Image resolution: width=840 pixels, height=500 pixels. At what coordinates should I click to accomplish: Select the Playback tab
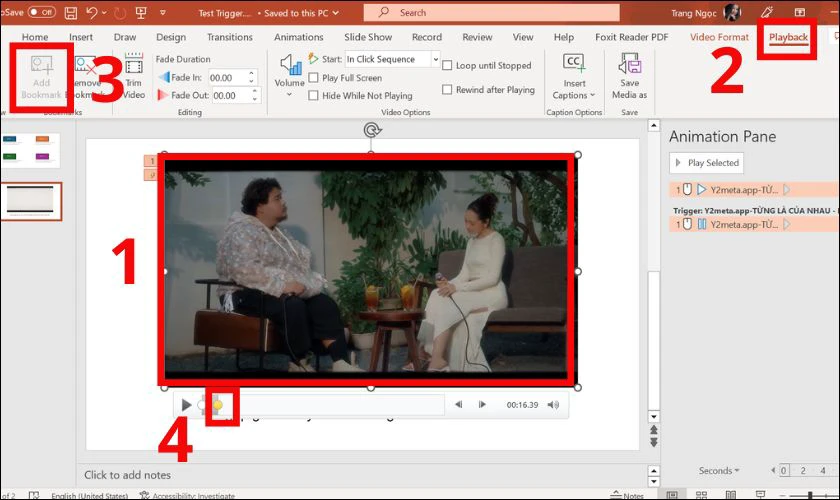[x=788, y=37]
